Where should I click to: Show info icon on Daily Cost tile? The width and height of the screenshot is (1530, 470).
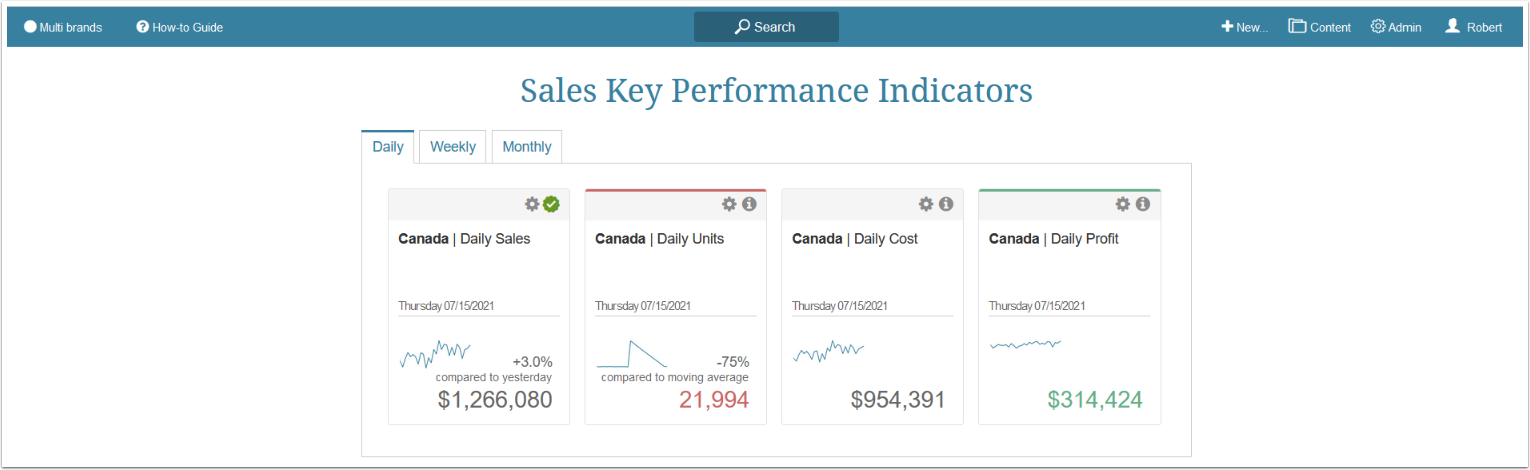[946, 204]
